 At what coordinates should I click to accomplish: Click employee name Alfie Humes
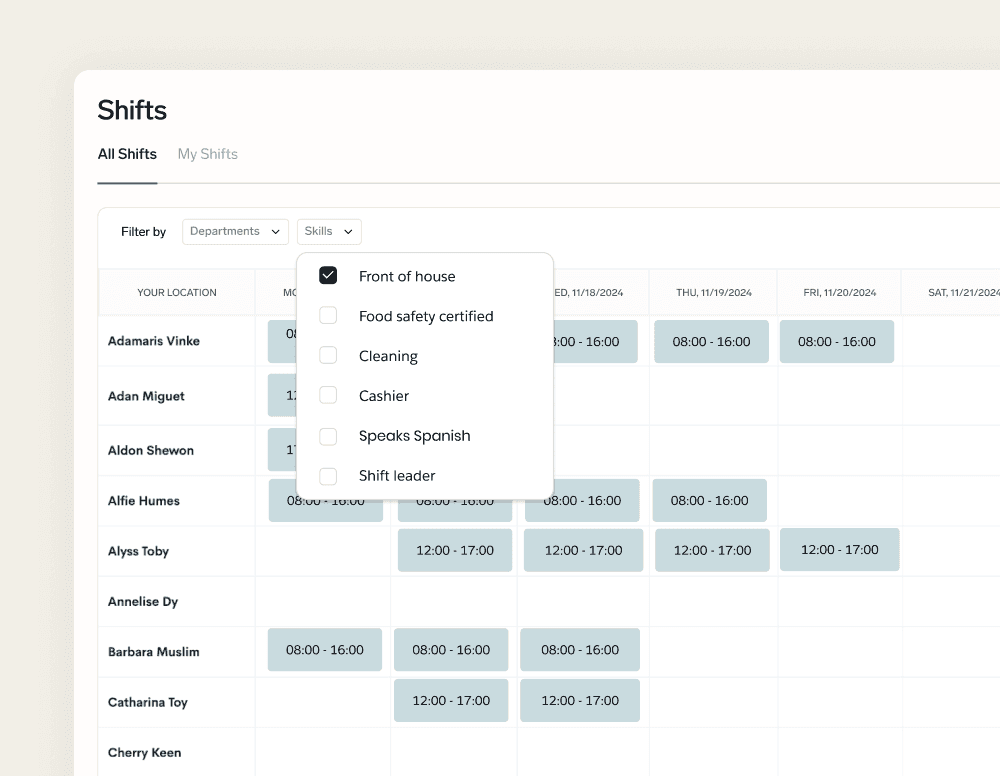click(x=143, y=501)
